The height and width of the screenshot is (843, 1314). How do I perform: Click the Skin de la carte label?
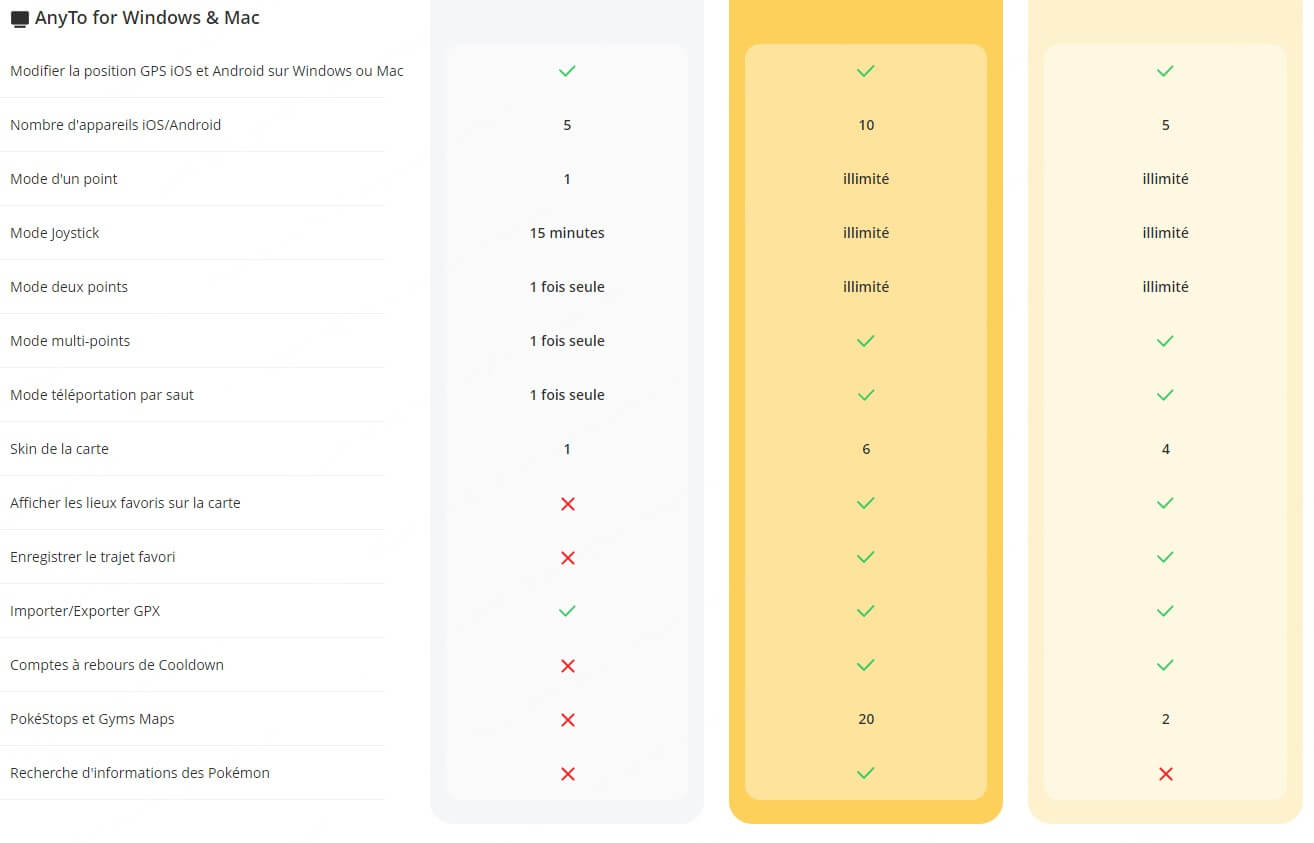point(59,449)
